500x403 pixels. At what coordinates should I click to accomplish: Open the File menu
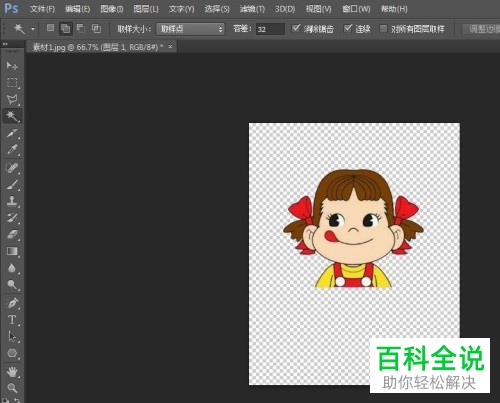coord(42,9)
